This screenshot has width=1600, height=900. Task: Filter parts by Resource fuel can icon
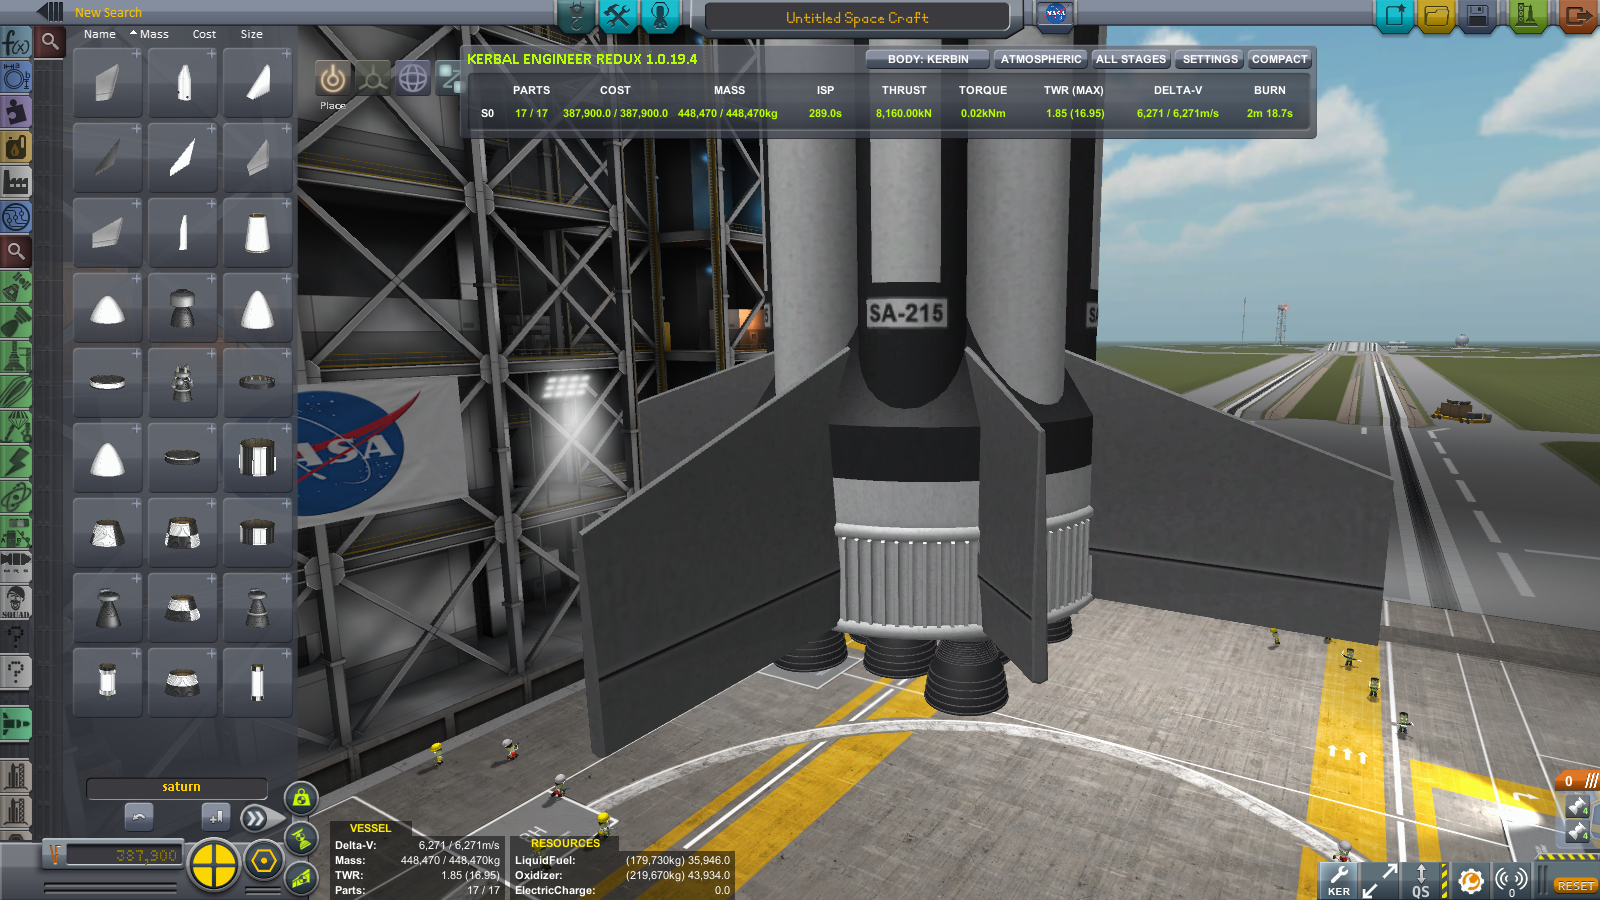[x=16, y=147]
